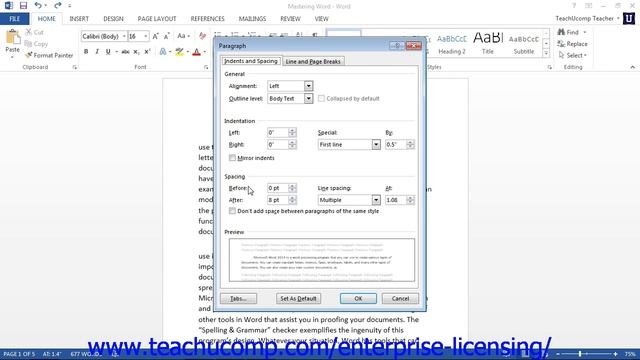Select Indents and Spacing tab
This screenshot has height=360, width=640.
pyautogui.click(x=251, y=61)
